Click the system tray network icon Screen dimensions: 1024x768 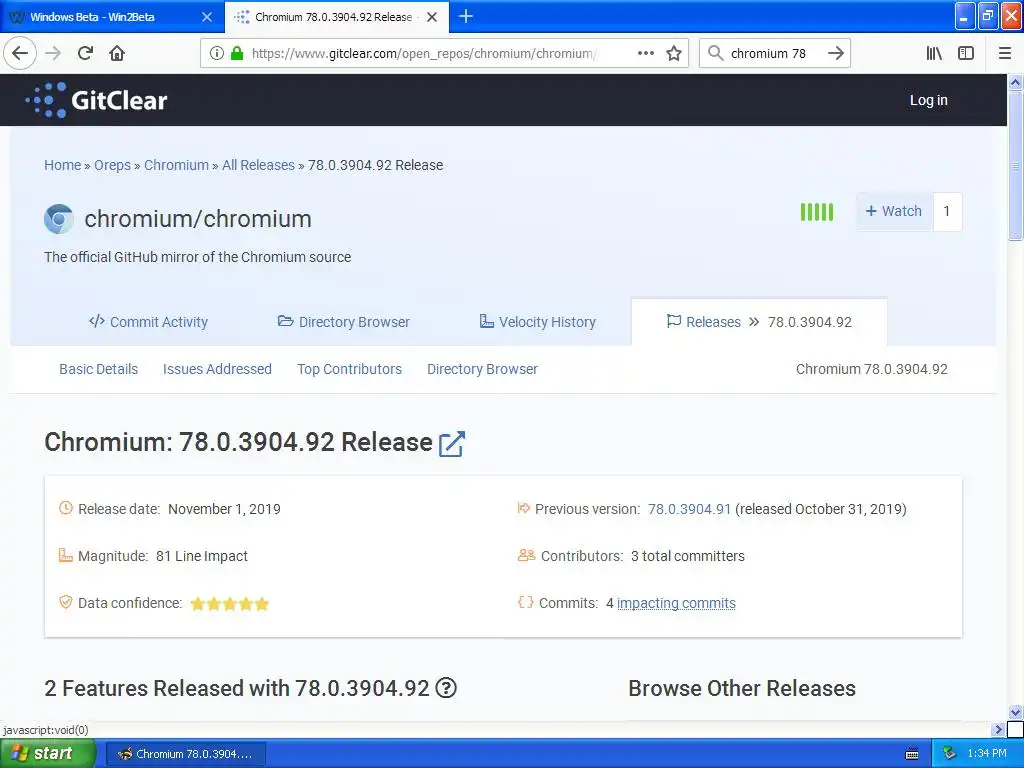pyautogui.click(x=950, y=754)
